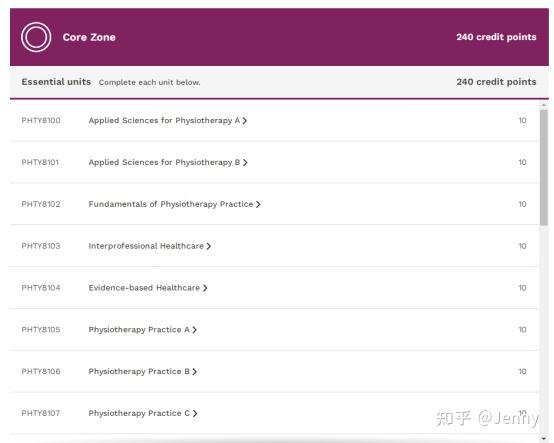Viewport: 554px width, 443px height.
Task: Open Fundamentals of Physiotherapy Practice unit
Action: tap(171, 204)
